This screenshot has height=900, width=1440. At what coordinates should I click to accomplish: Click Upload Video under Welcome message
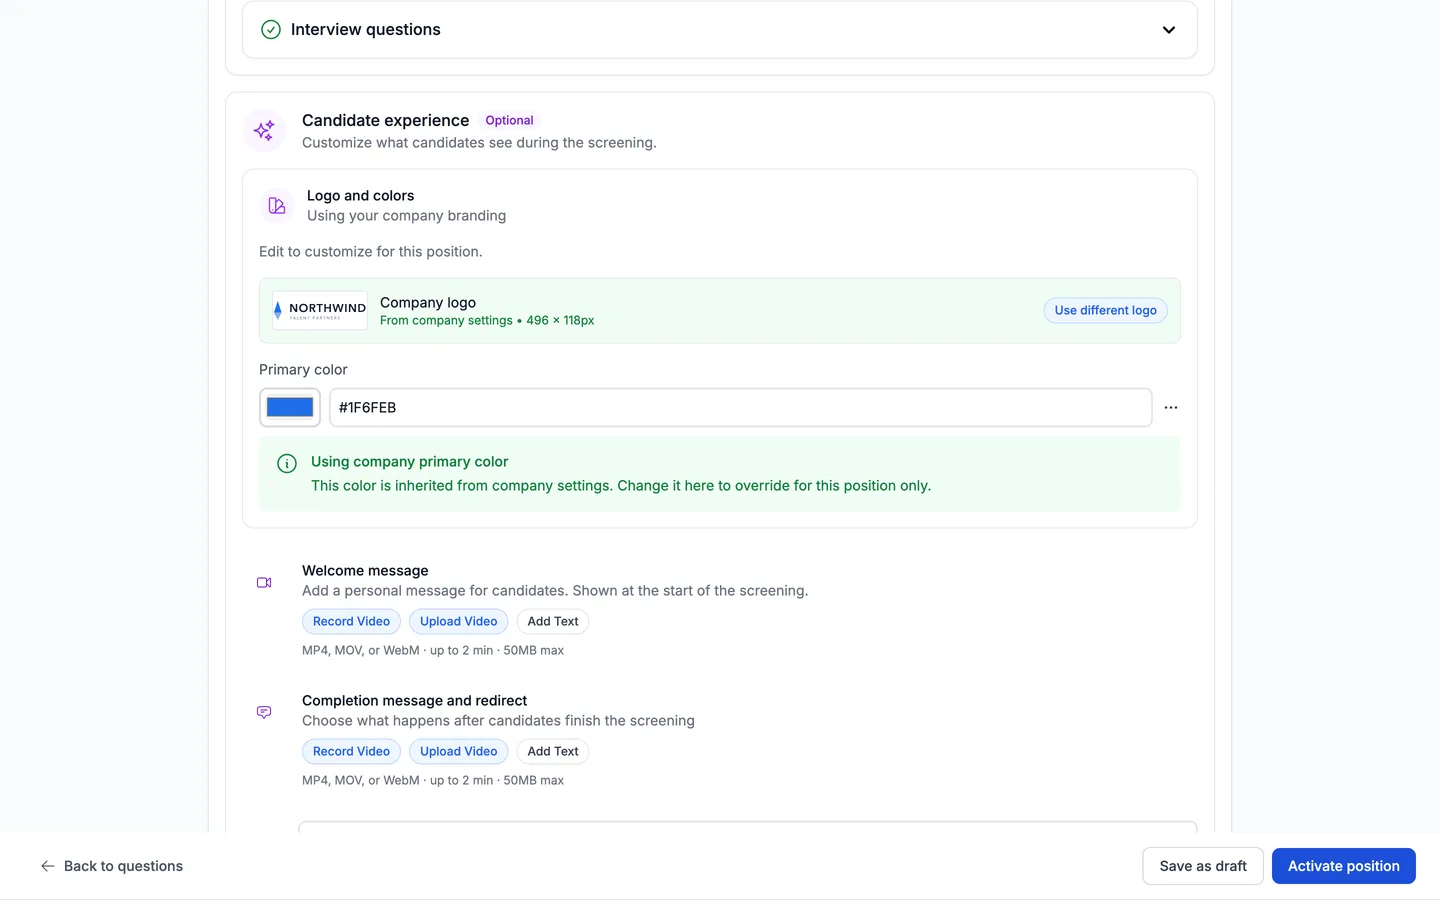458,621
